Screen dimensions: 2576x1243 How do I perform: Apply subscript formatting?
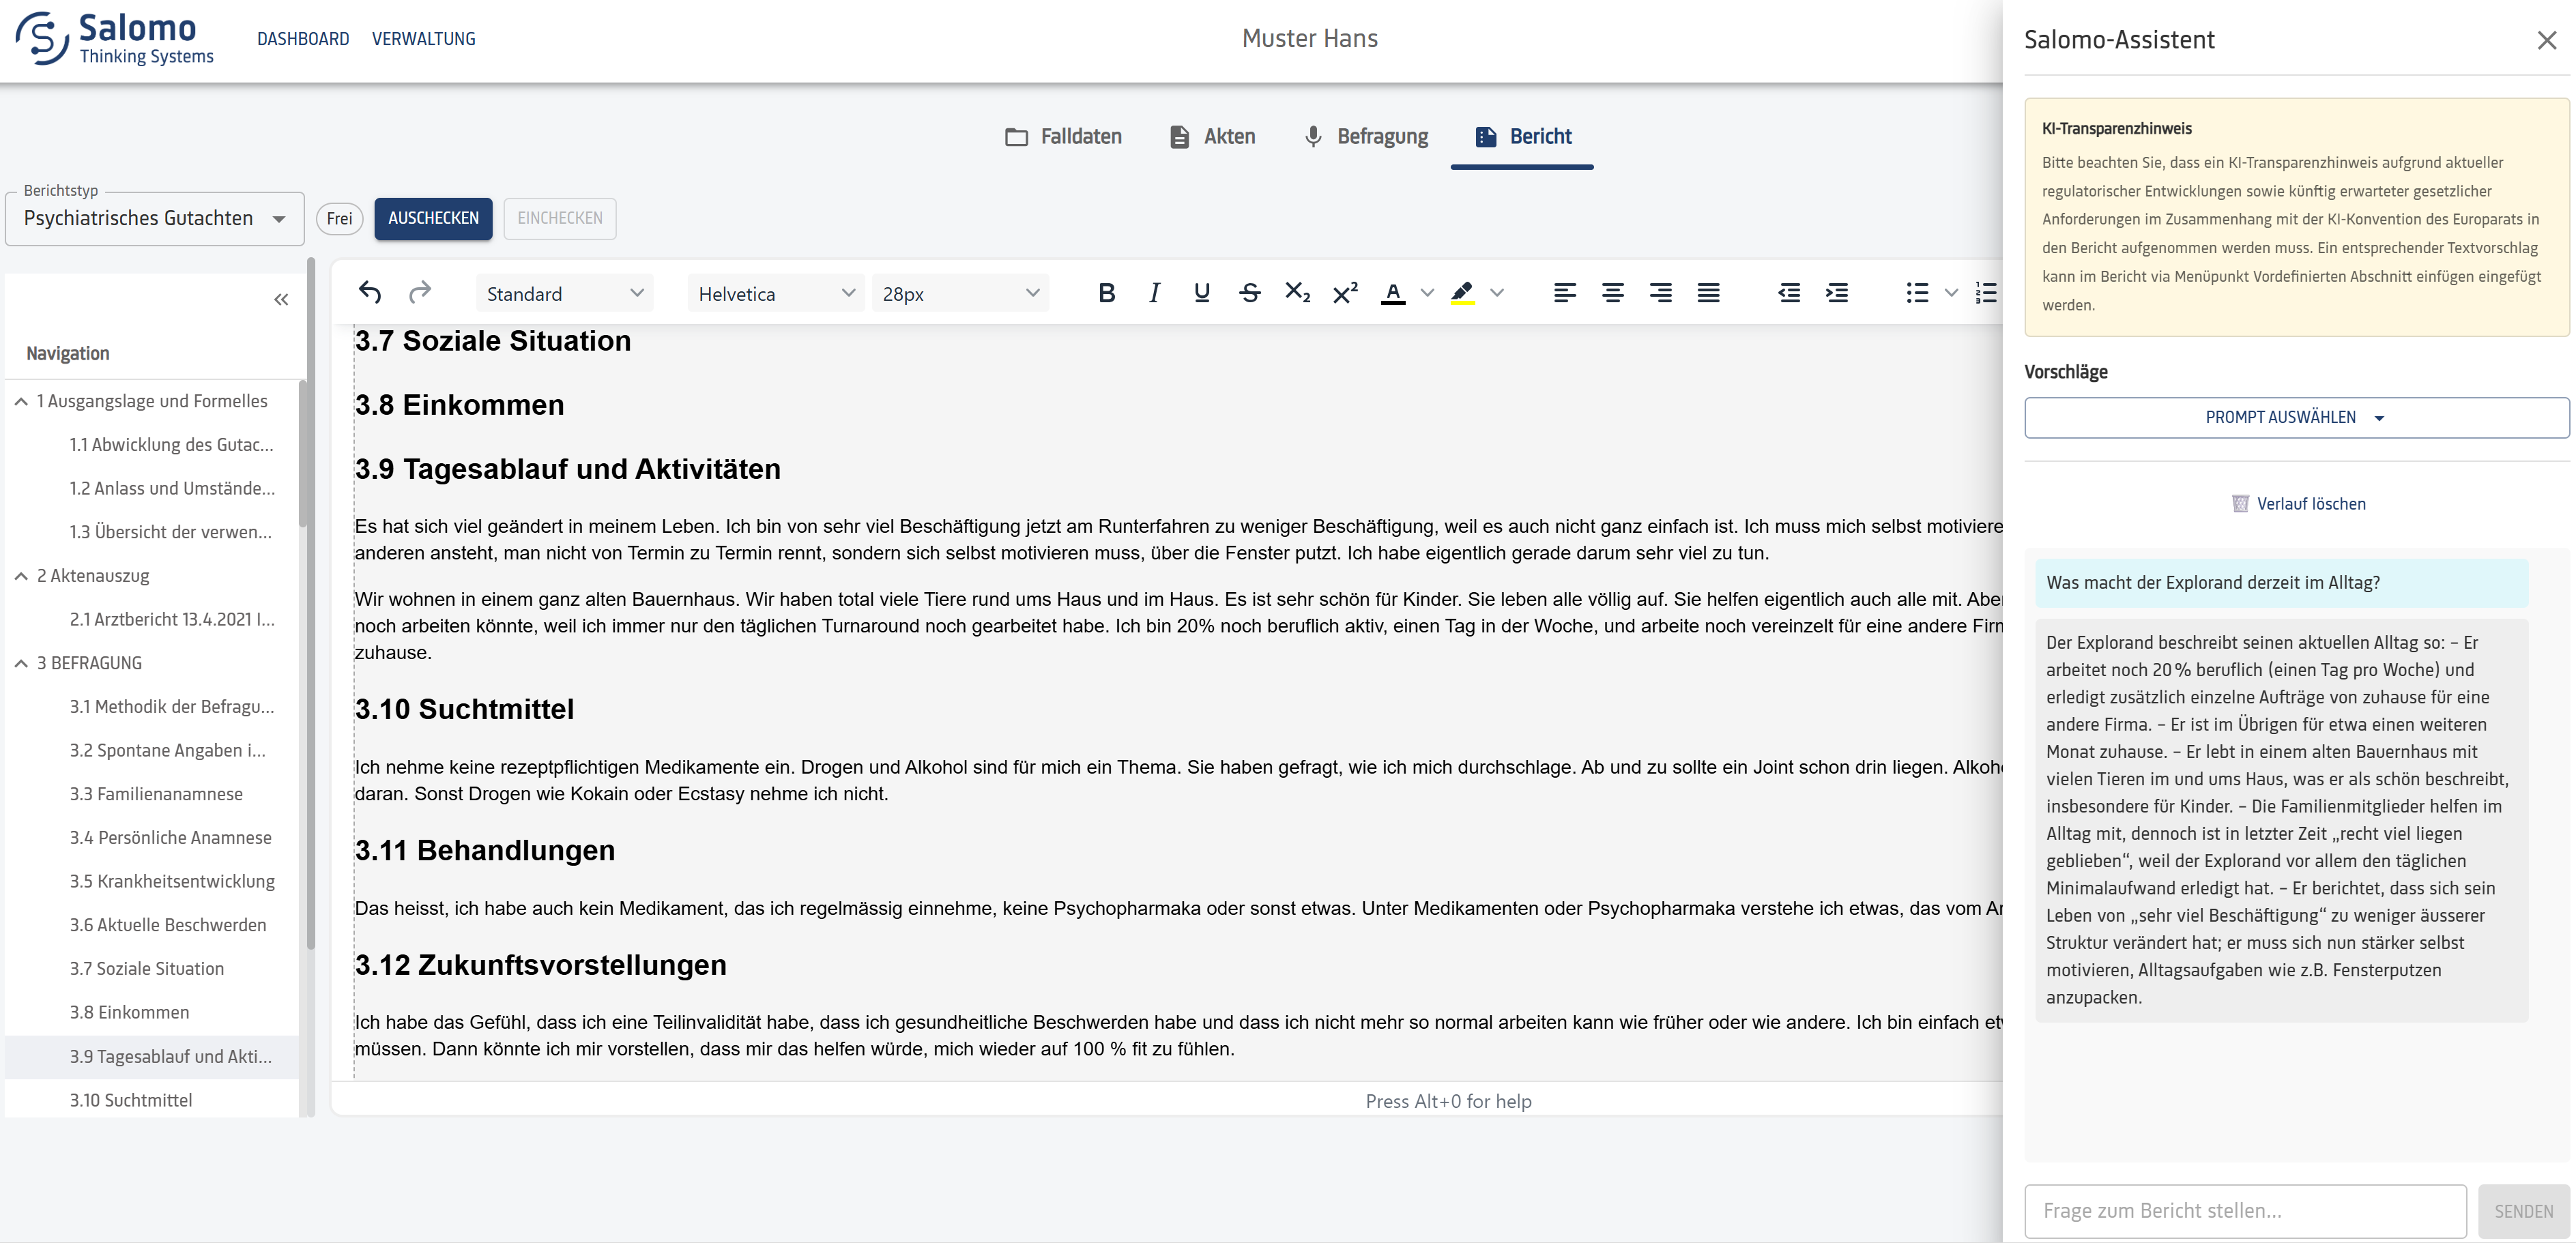click(x=1298, y=293)
